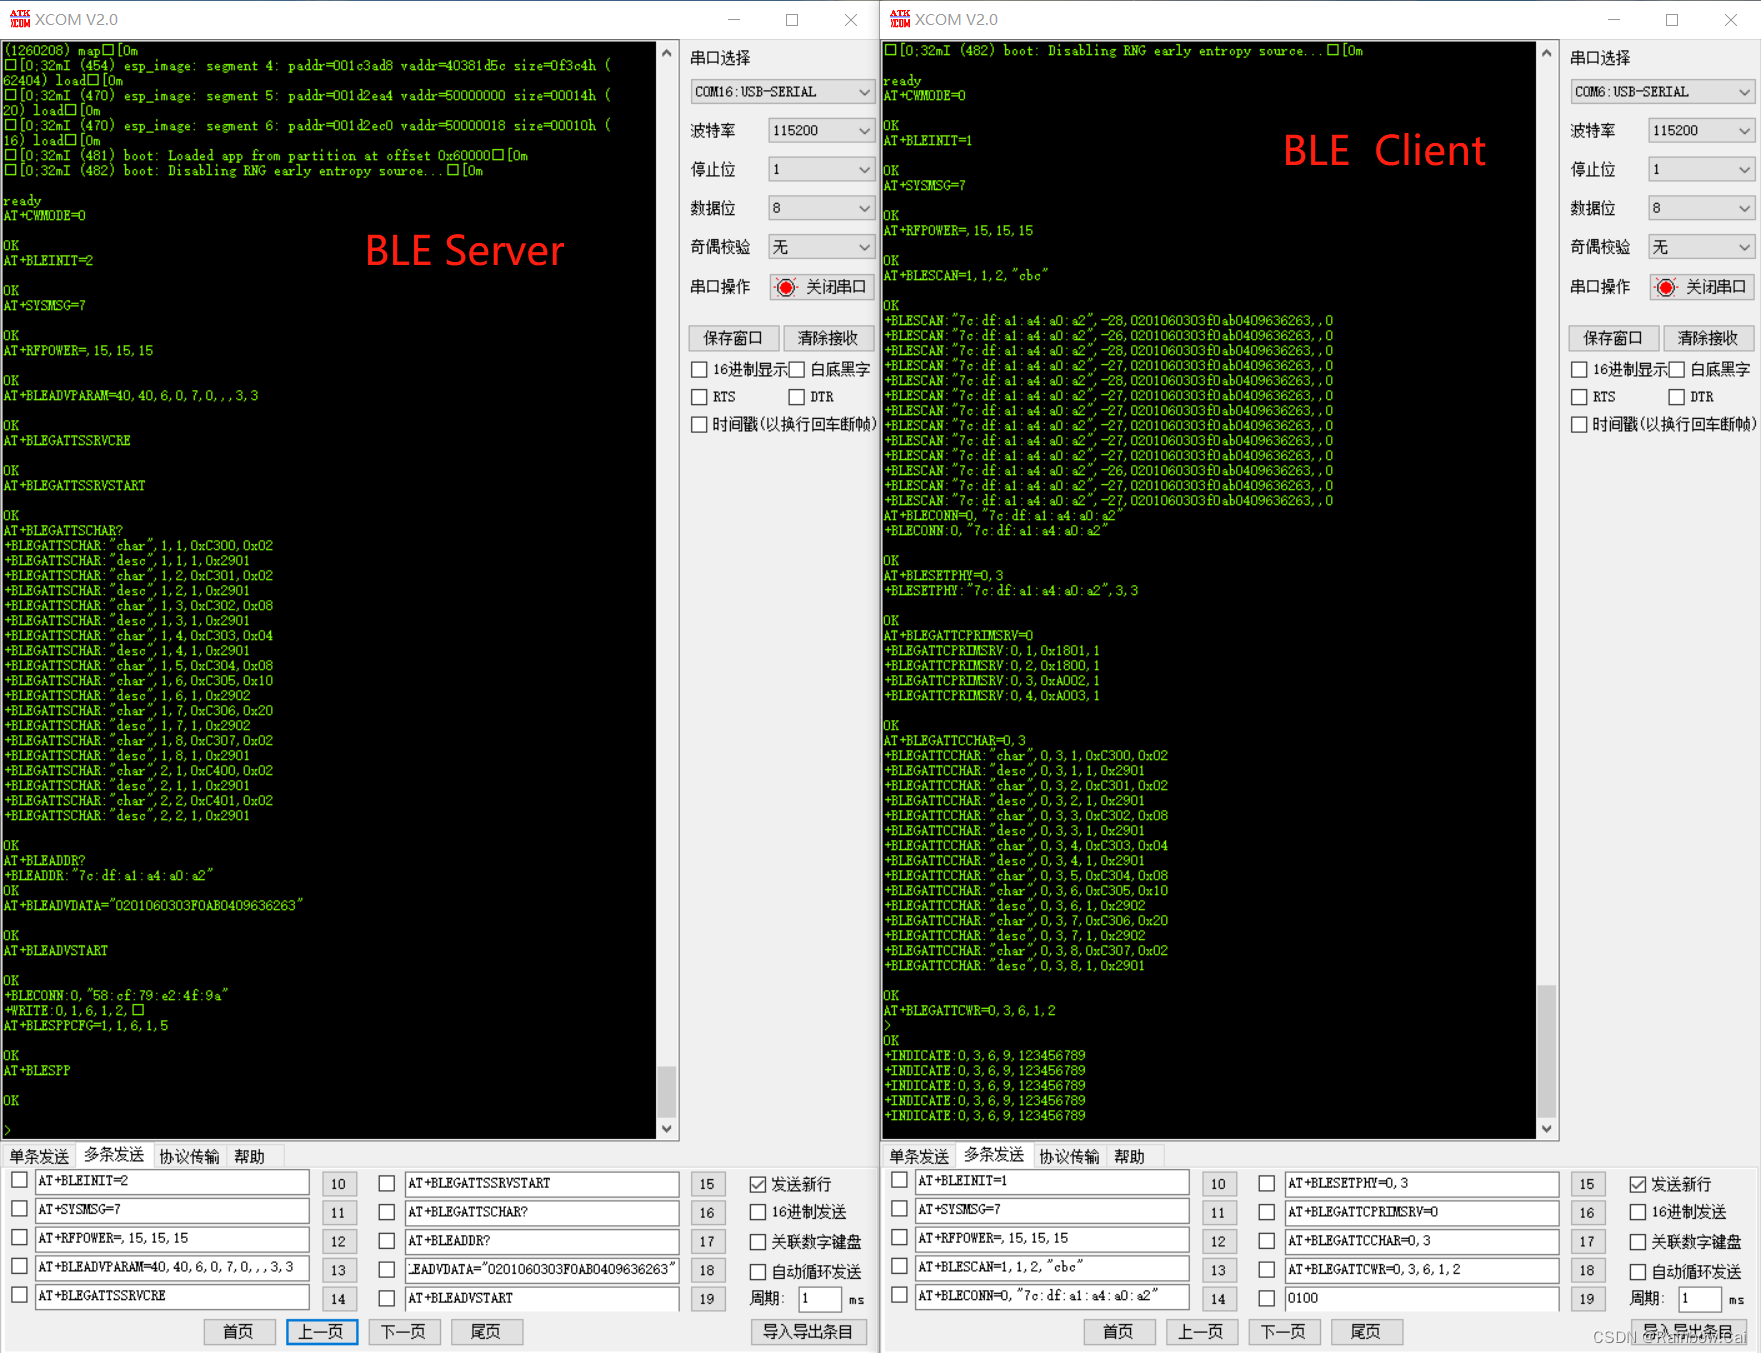
Task: Check box beside AT+BLESETPHY=0,3 entry
Action: click(1267, 1184)
